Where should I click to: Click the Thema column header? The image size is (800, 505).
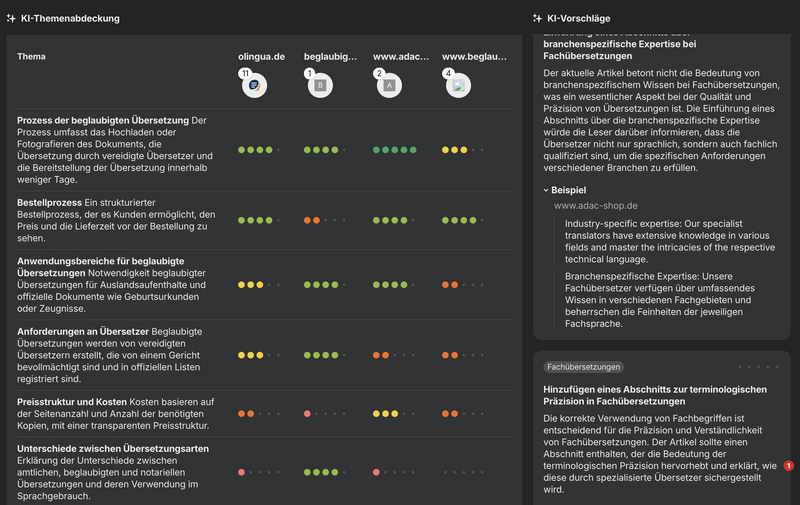(31, 57)
